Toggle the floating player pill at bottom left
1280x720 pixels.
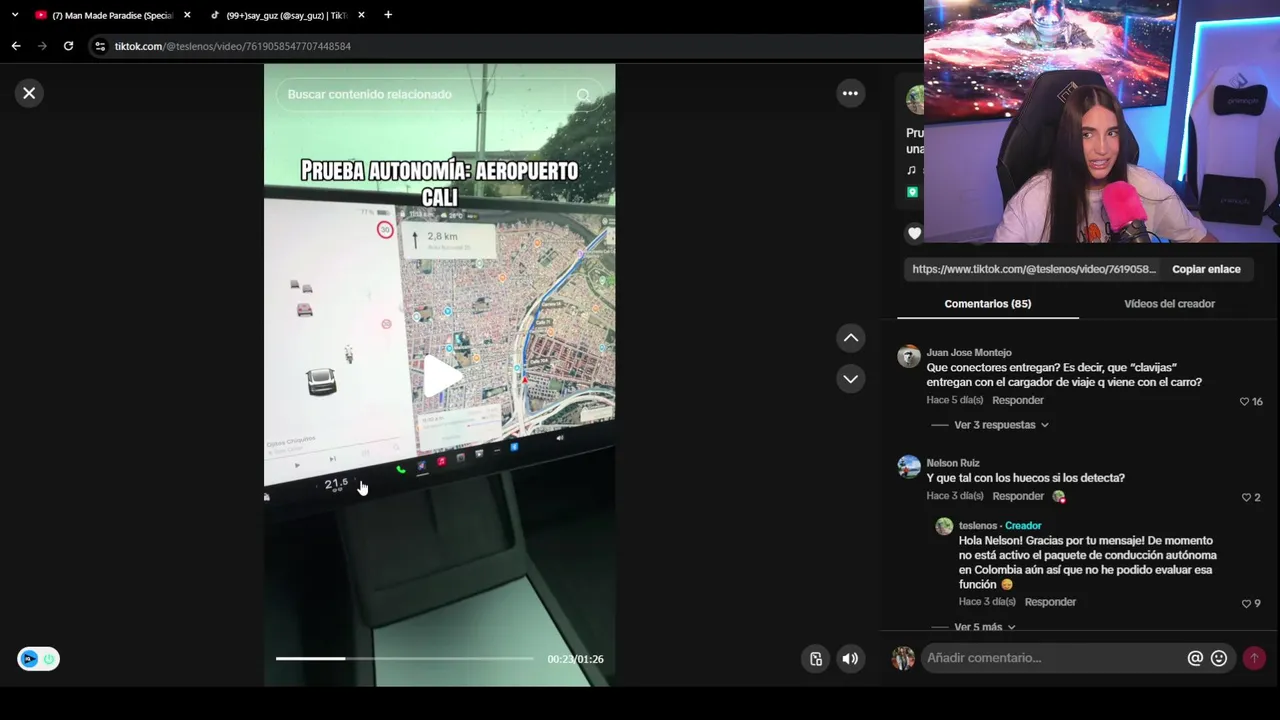tap(38, 659)
